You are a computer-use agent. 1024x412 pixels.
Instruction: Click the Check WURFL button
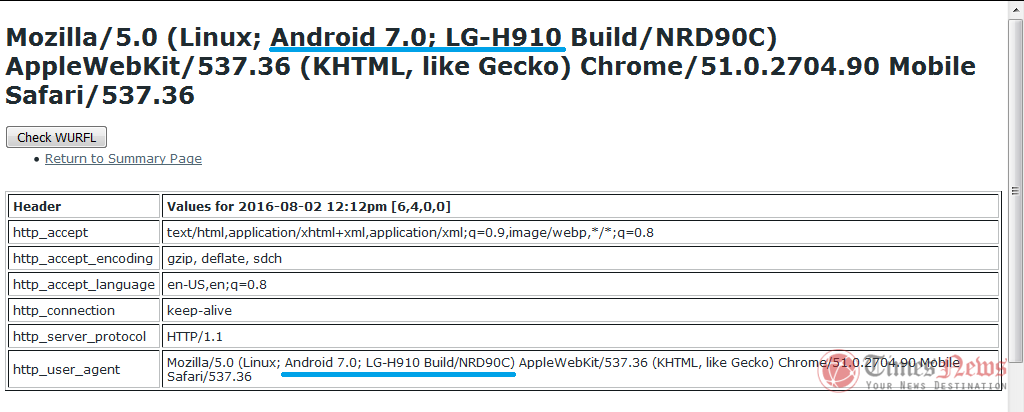coord(56,138)
